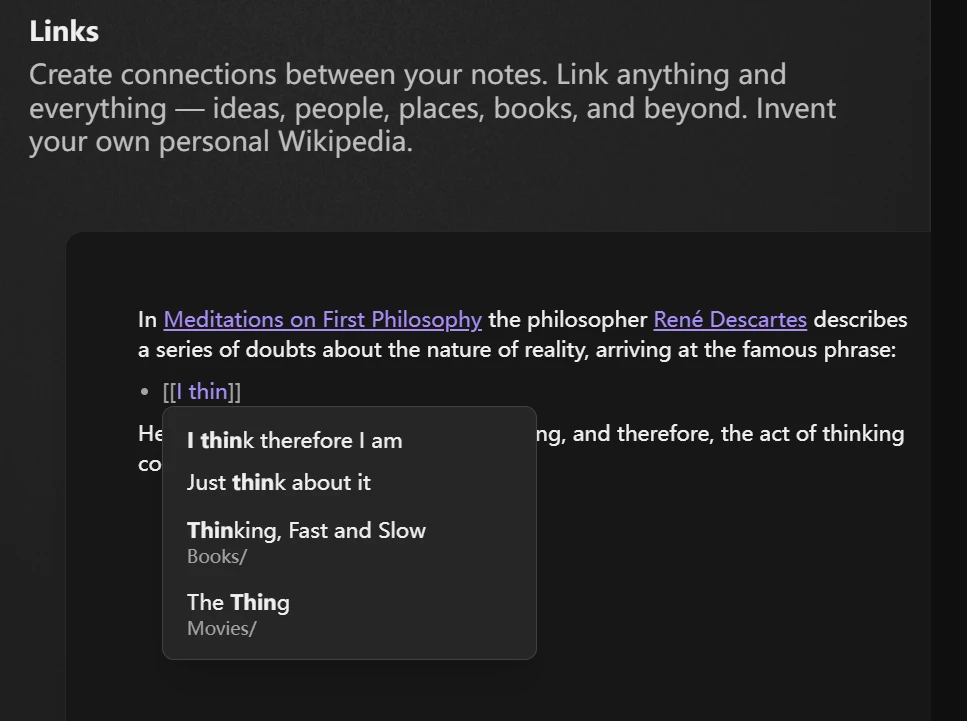Select "The Thing" movie suggestion
Image resolution: width=967 pixels, height=721 pixels.
tap(238, 602)
